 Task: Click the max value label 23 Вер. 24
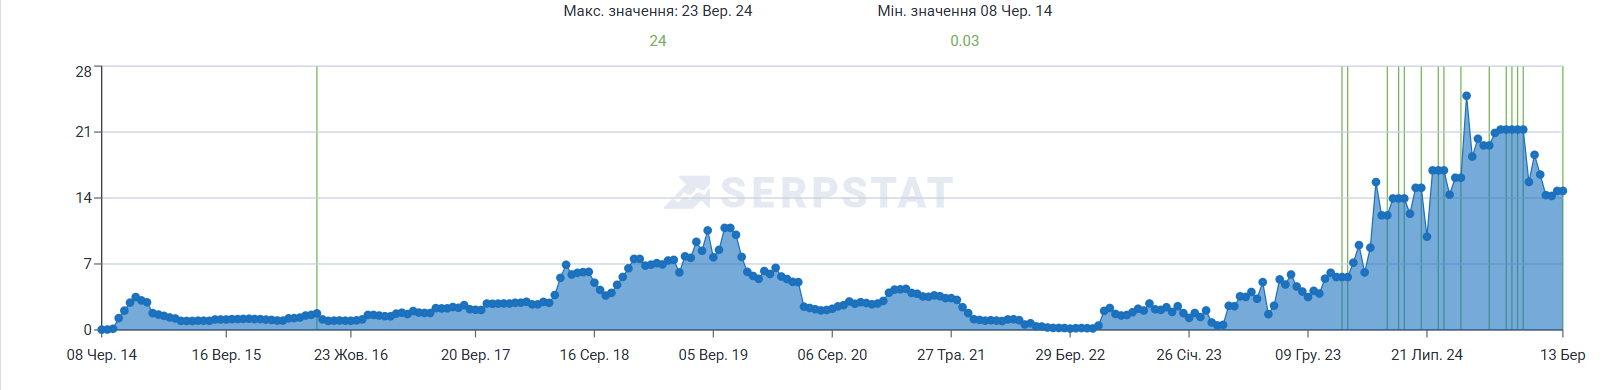717,11
